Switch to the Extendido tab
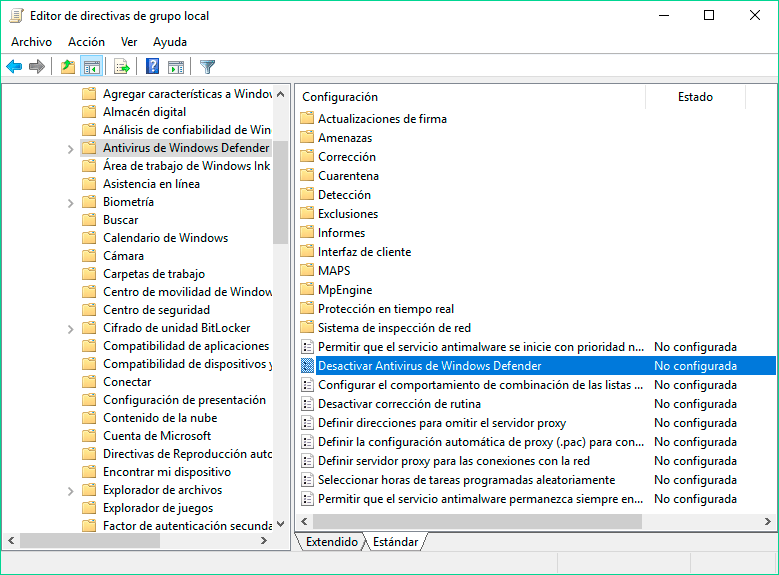Image resolution: width=779 pixels, height=575 pixels. click(331, 542)
